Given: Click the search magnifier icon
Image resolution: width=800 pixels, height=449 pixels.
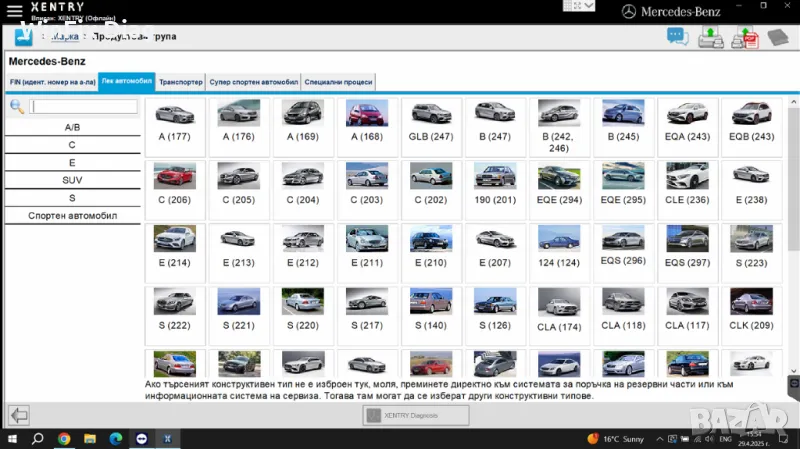Looking at the screenshot, I should (x=17, y=107).
